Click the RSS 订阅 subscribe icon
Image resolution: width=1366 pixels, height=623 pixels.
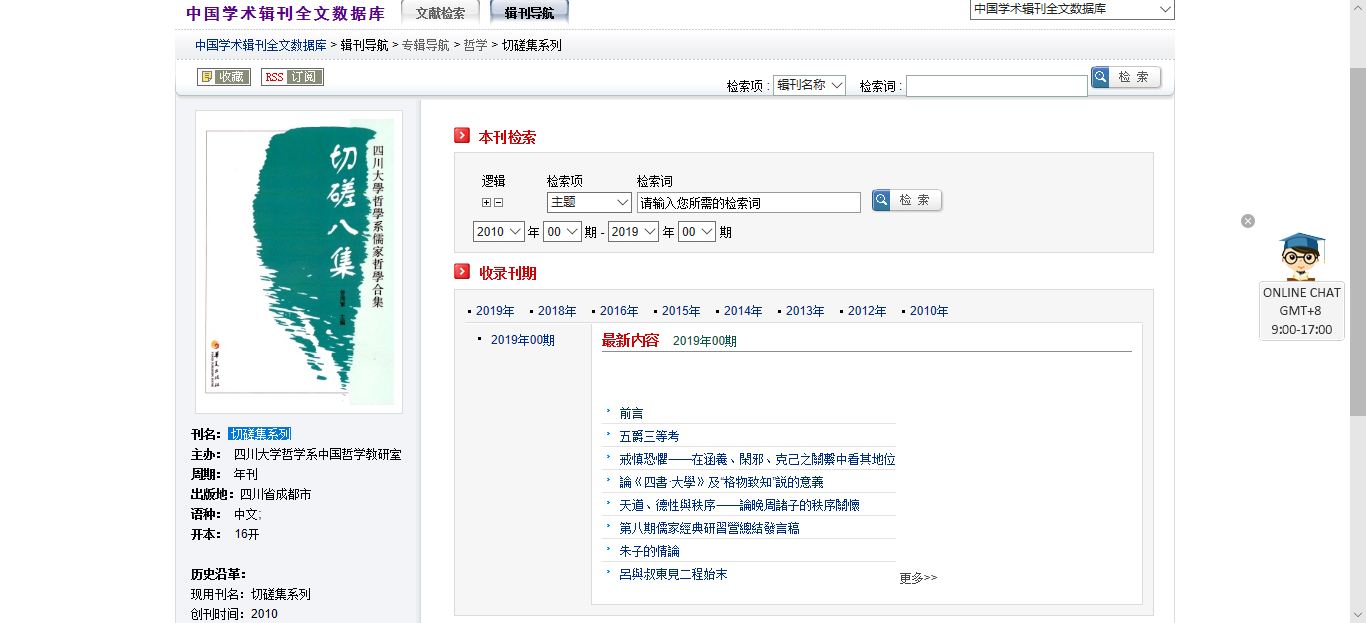292,77
